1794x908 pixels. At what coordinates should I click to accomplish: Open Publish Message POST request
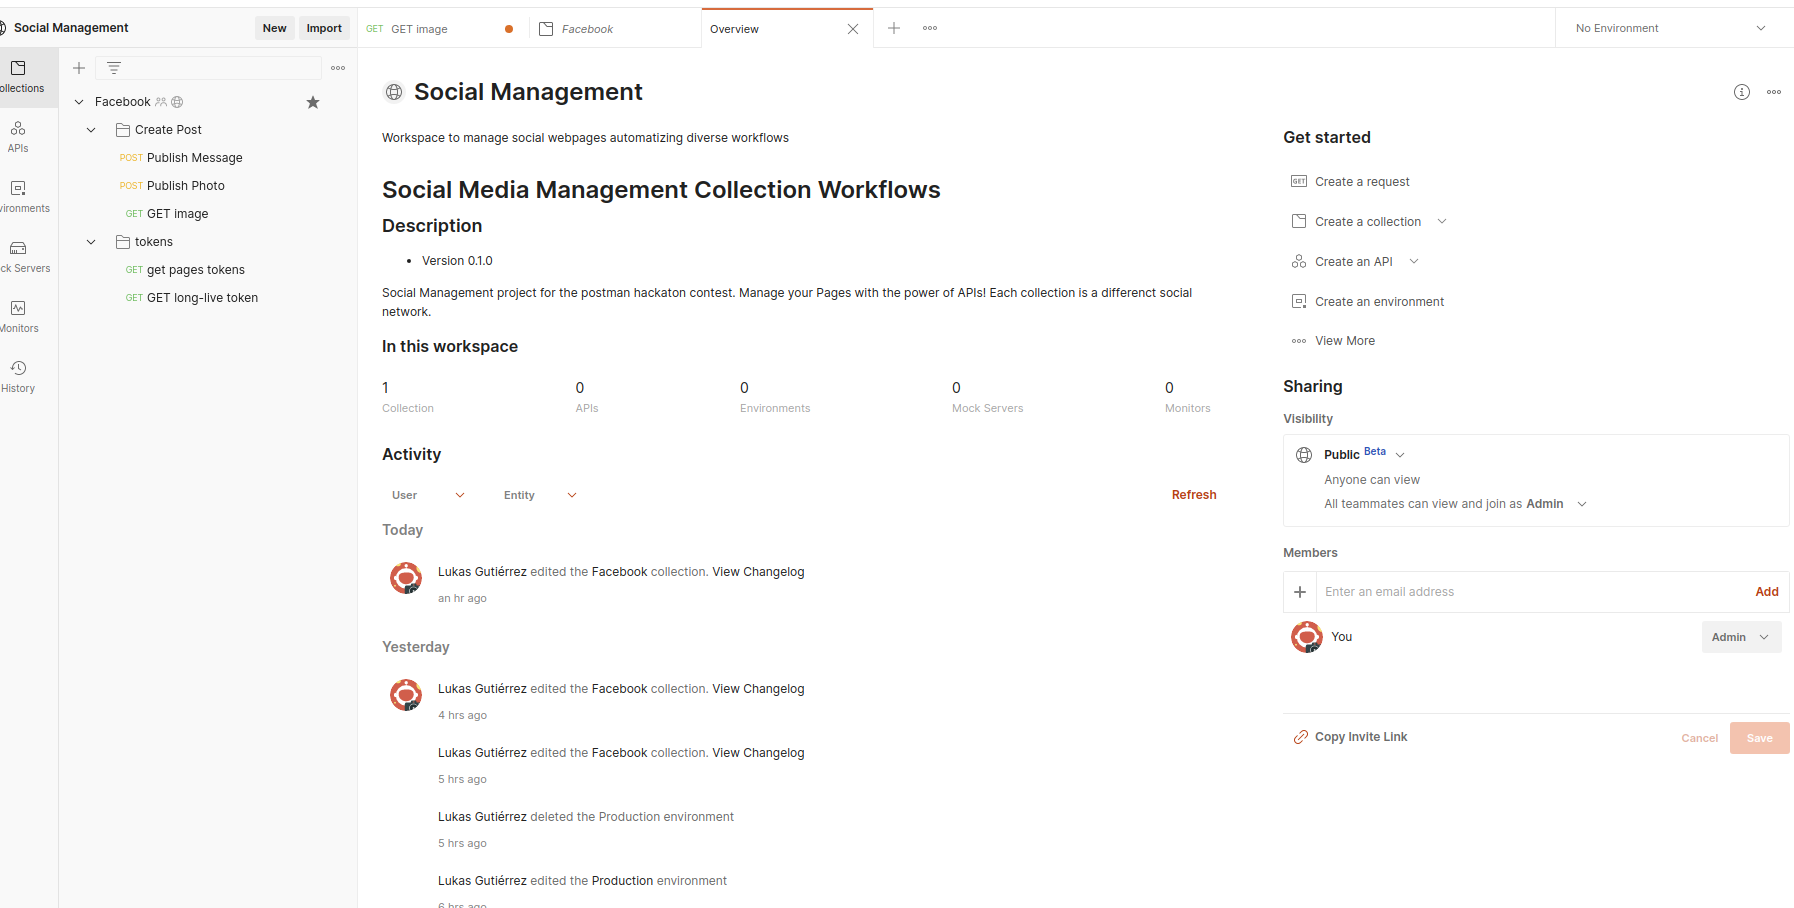(194, 158)
